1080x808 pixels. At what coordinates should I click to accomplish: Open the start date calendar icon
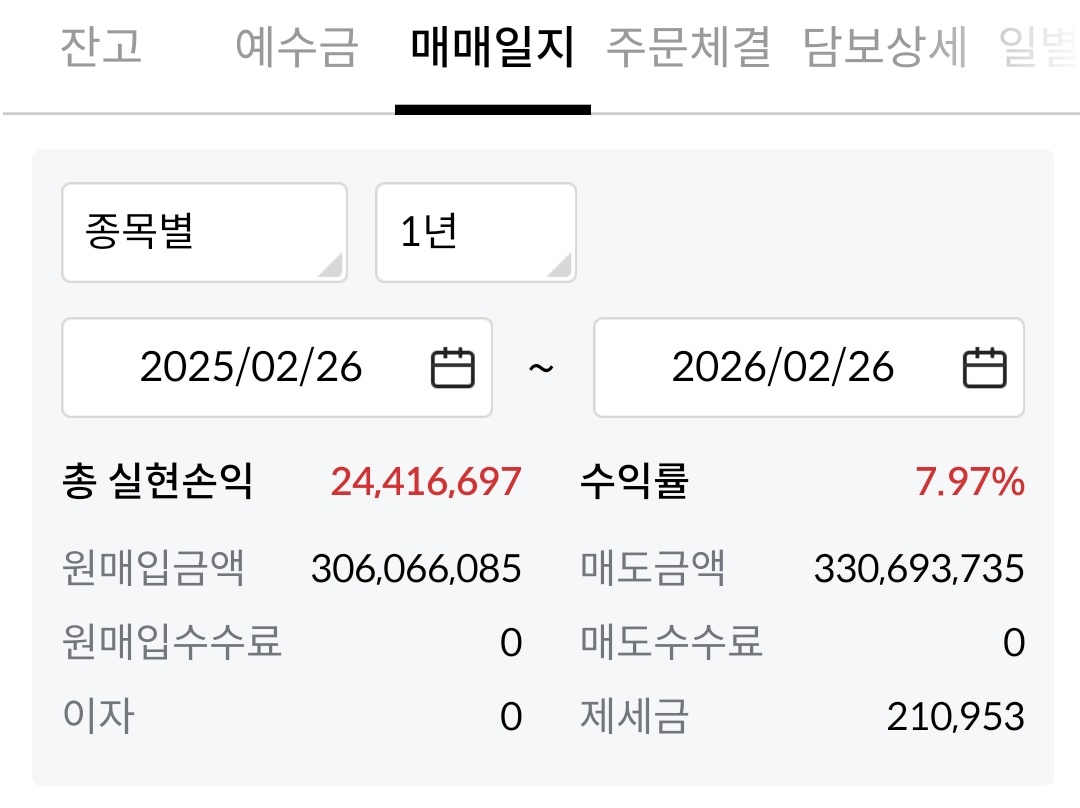pyautogui.click(x=452, y=368)
